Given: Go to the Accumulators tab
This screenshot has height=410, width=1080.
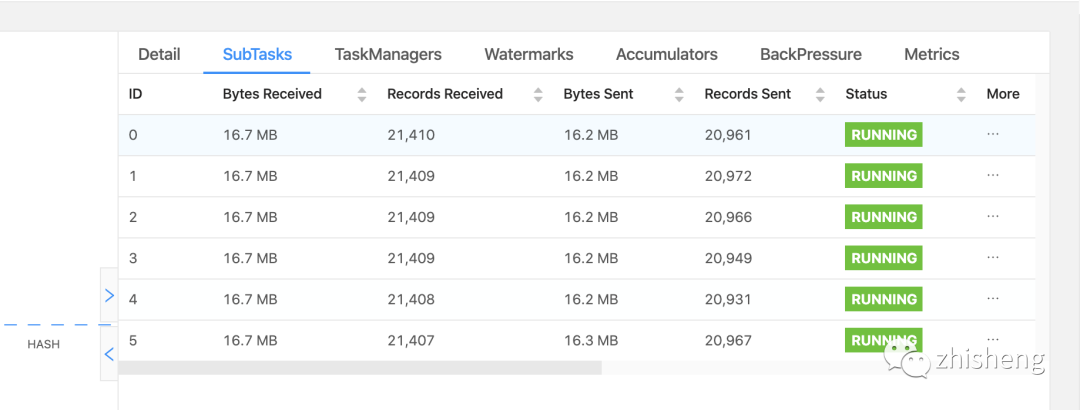Looking at the screenshot, I should tap(667, 55).
